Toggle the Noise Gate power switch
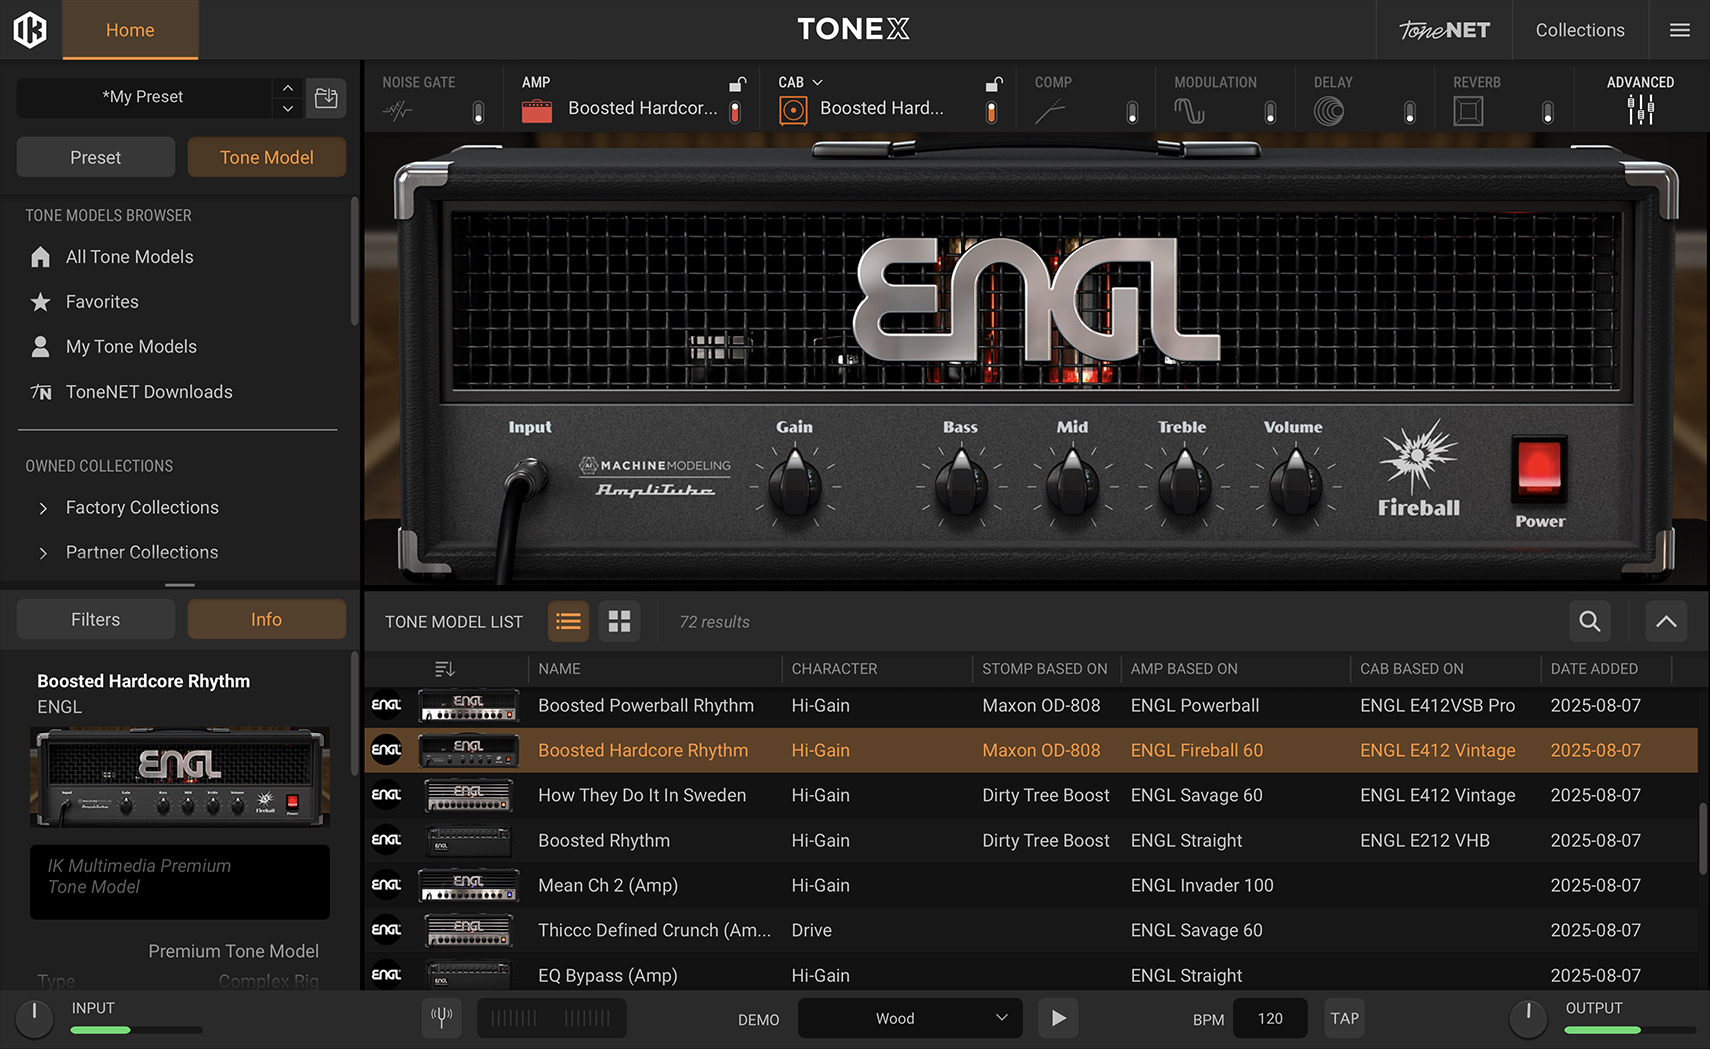The height and width of the screenshot is (1049, 1710). click(478, 112)
